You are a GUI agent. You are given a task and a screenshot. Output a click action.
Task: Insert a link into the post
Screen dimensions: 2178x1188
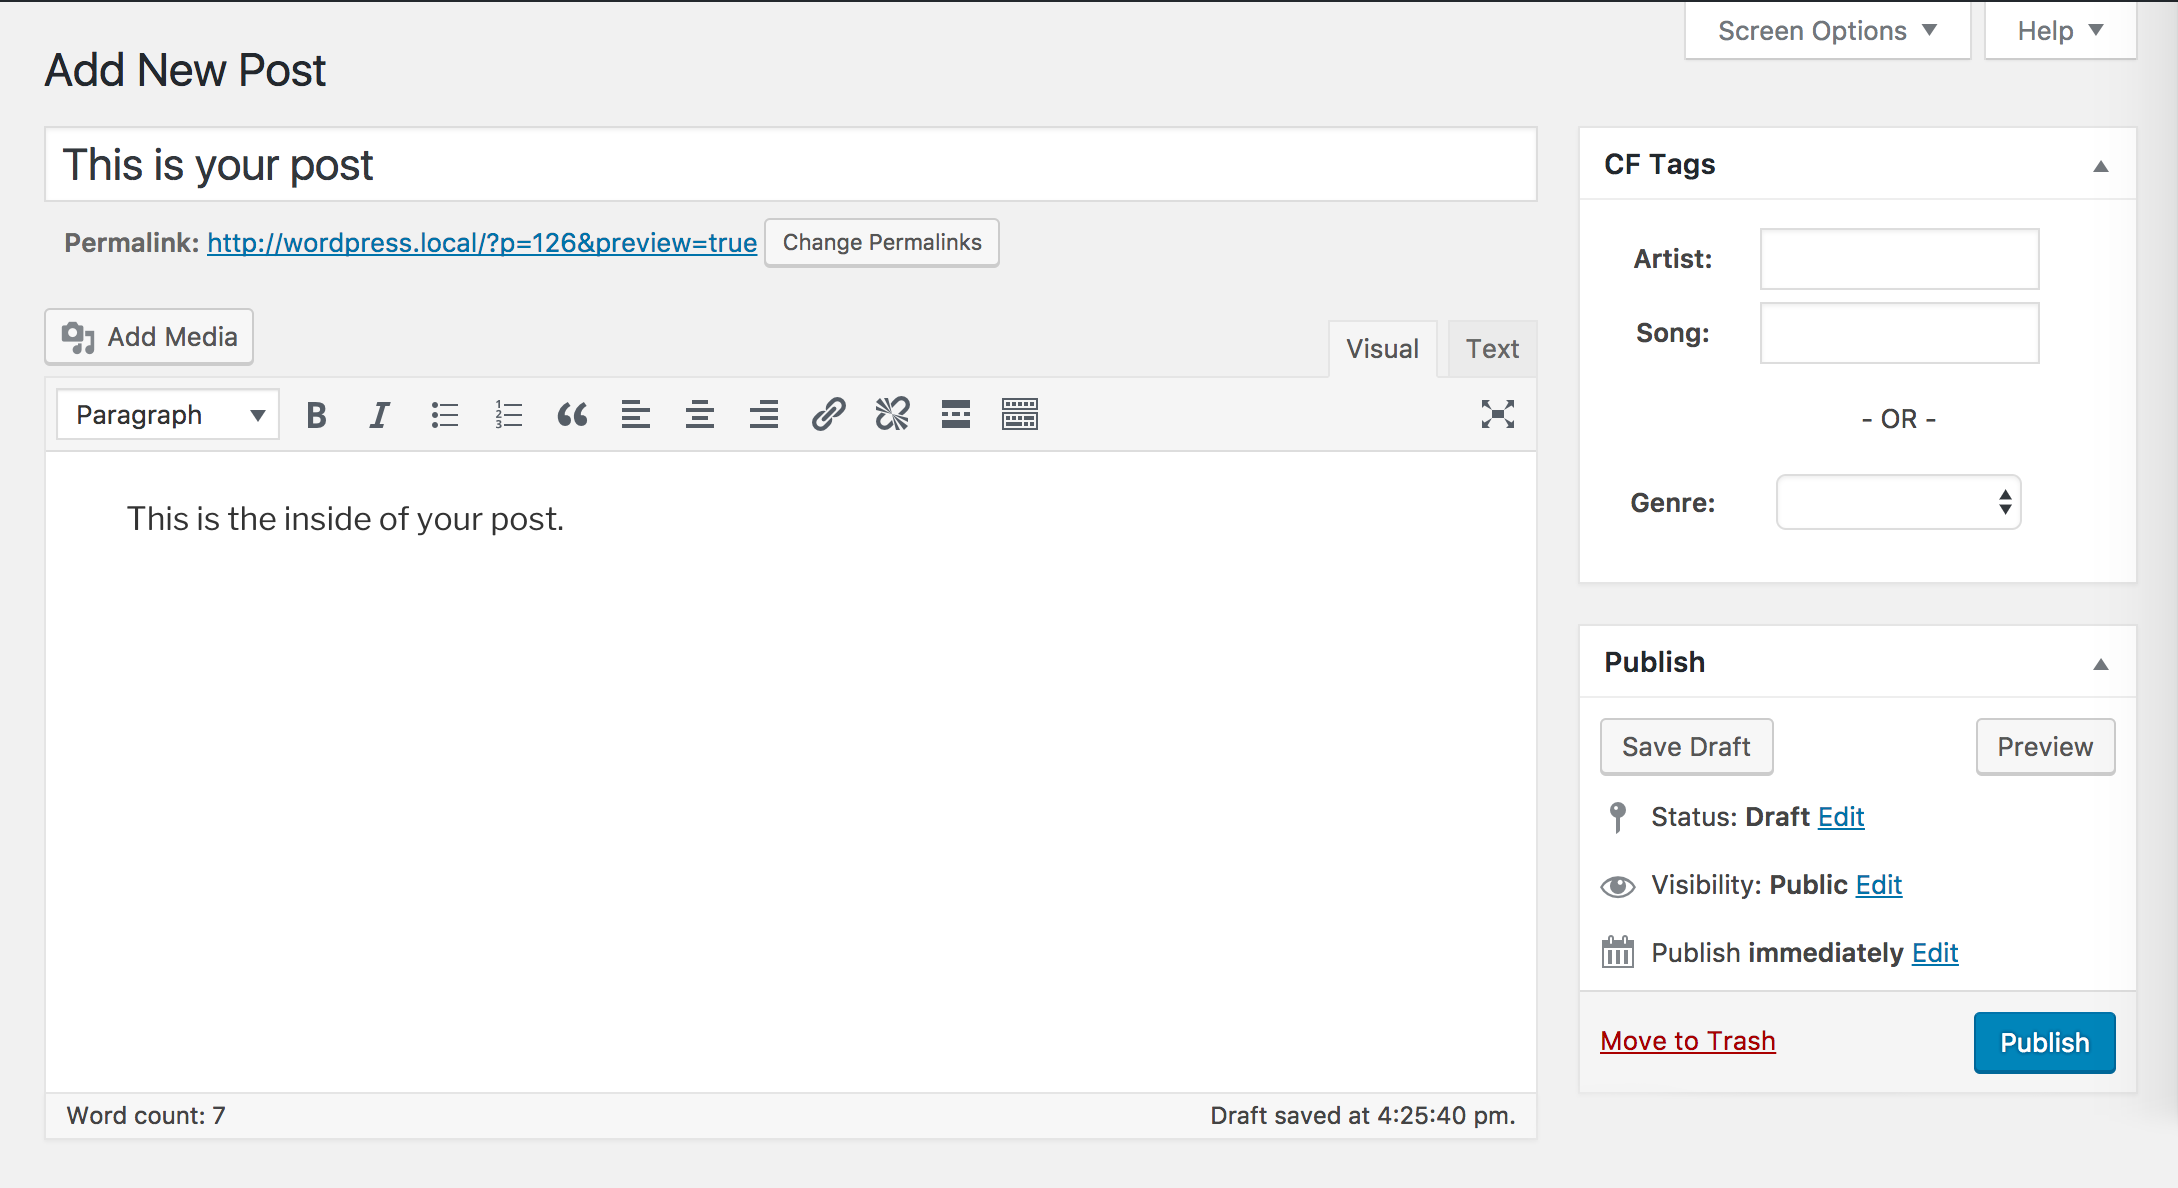click(828, 414)
